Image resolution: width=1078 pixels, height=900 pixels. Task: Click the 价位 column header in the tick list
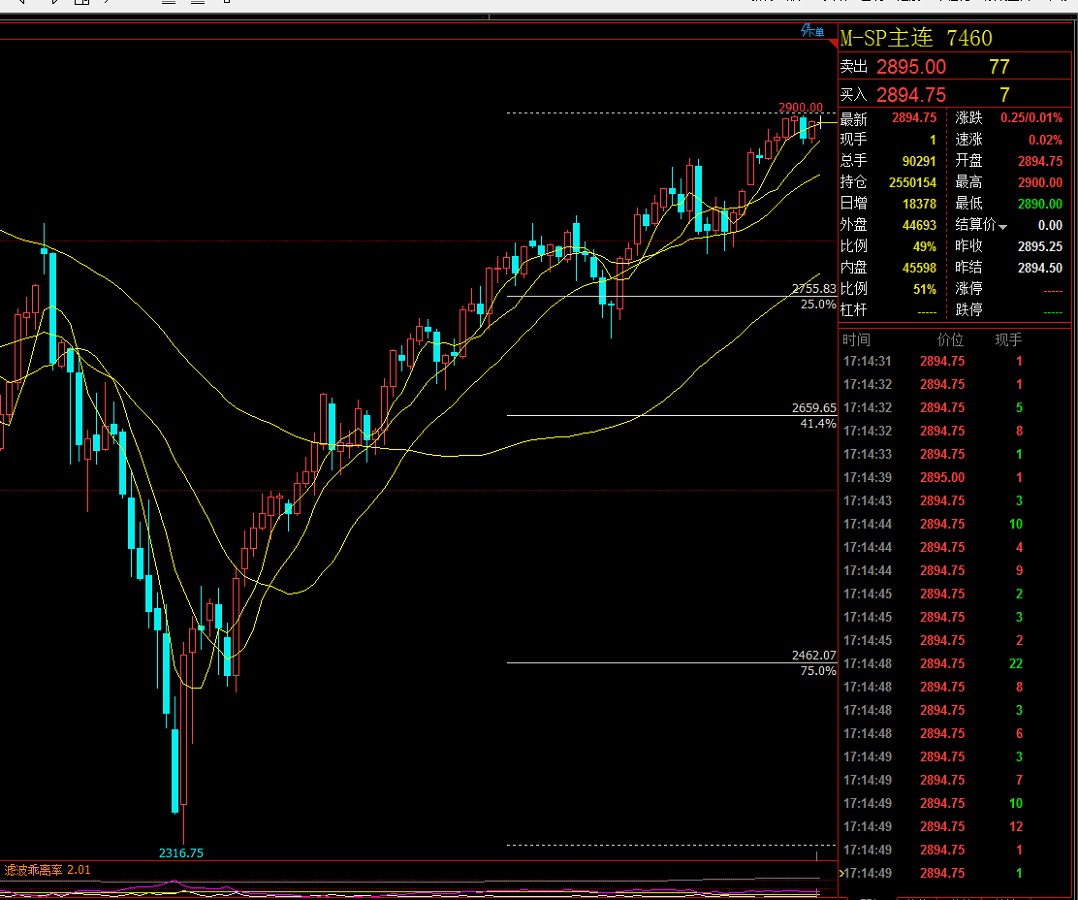[x=950, y=340]
